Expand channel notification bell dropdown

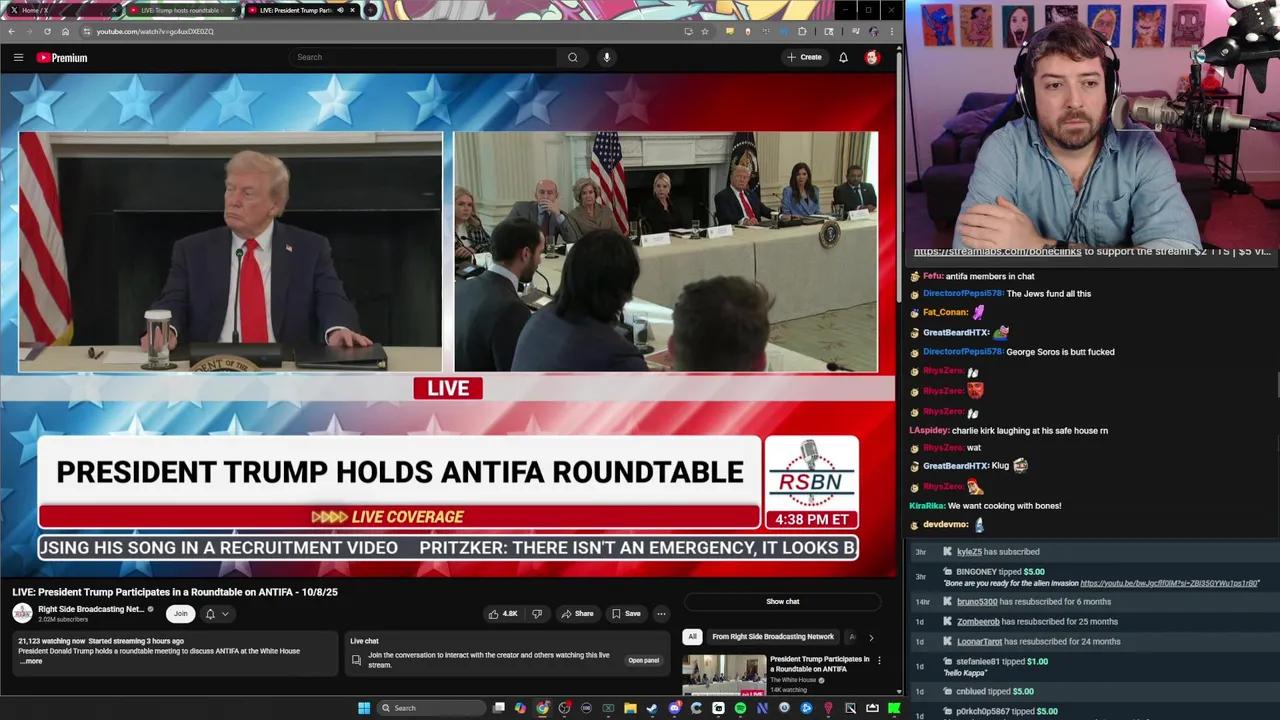[217, 614]
